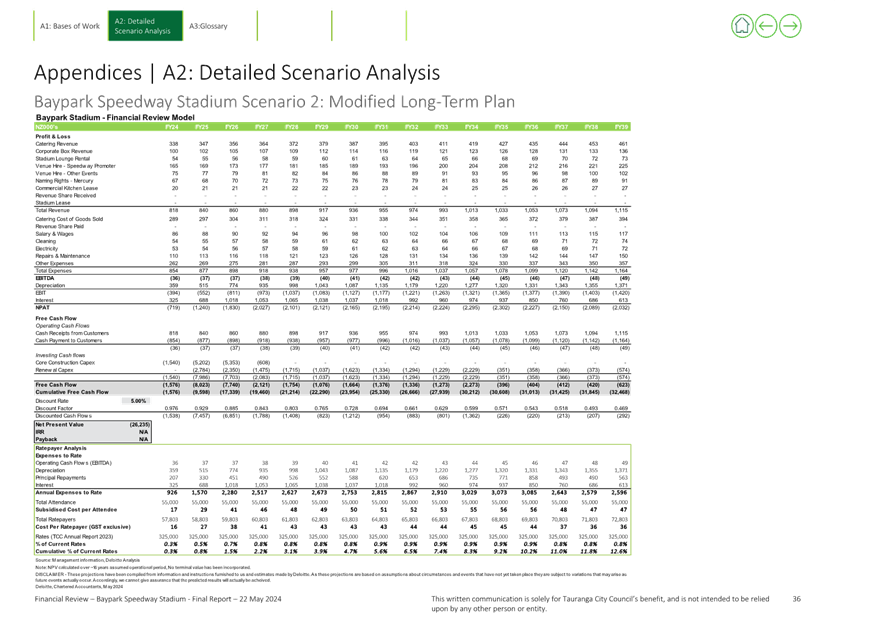The image size is (885, 626).
Task: Select the A2: Detailed Scenario Analysis tab
Action: (x=145, y=26)
